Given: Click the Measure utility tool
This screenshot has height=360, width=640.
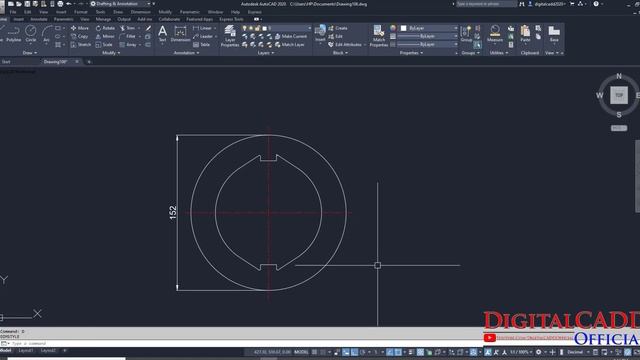Looking at the screenshot, I should [495, 34].
